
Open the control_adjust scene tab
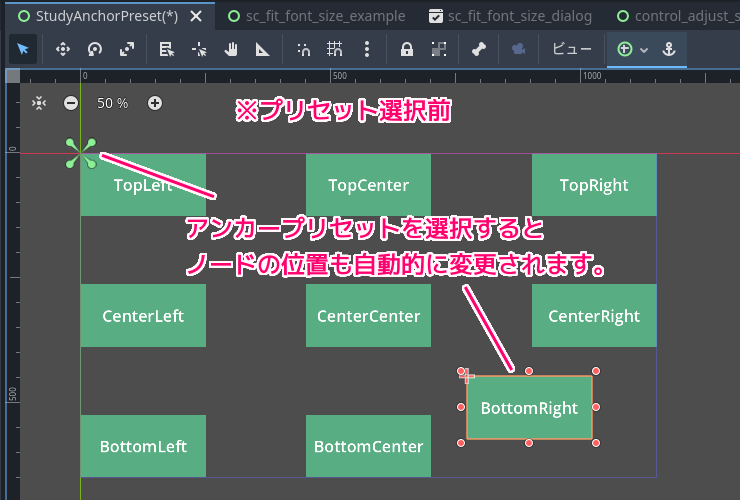678,17
